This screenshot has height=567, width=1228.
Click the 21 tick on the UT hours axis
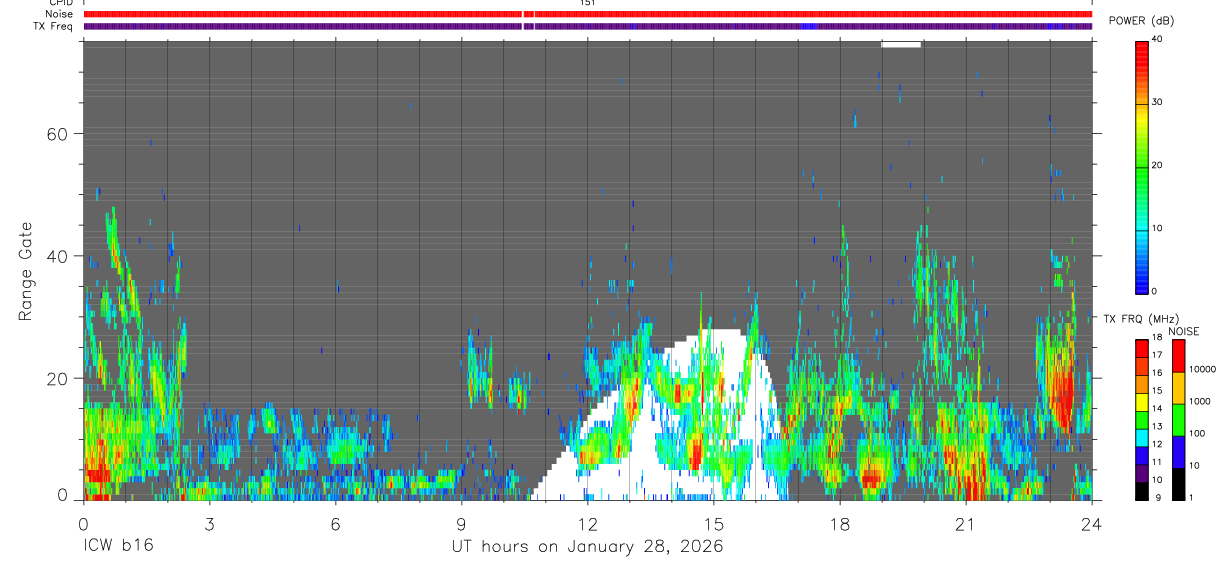[966, 523]
